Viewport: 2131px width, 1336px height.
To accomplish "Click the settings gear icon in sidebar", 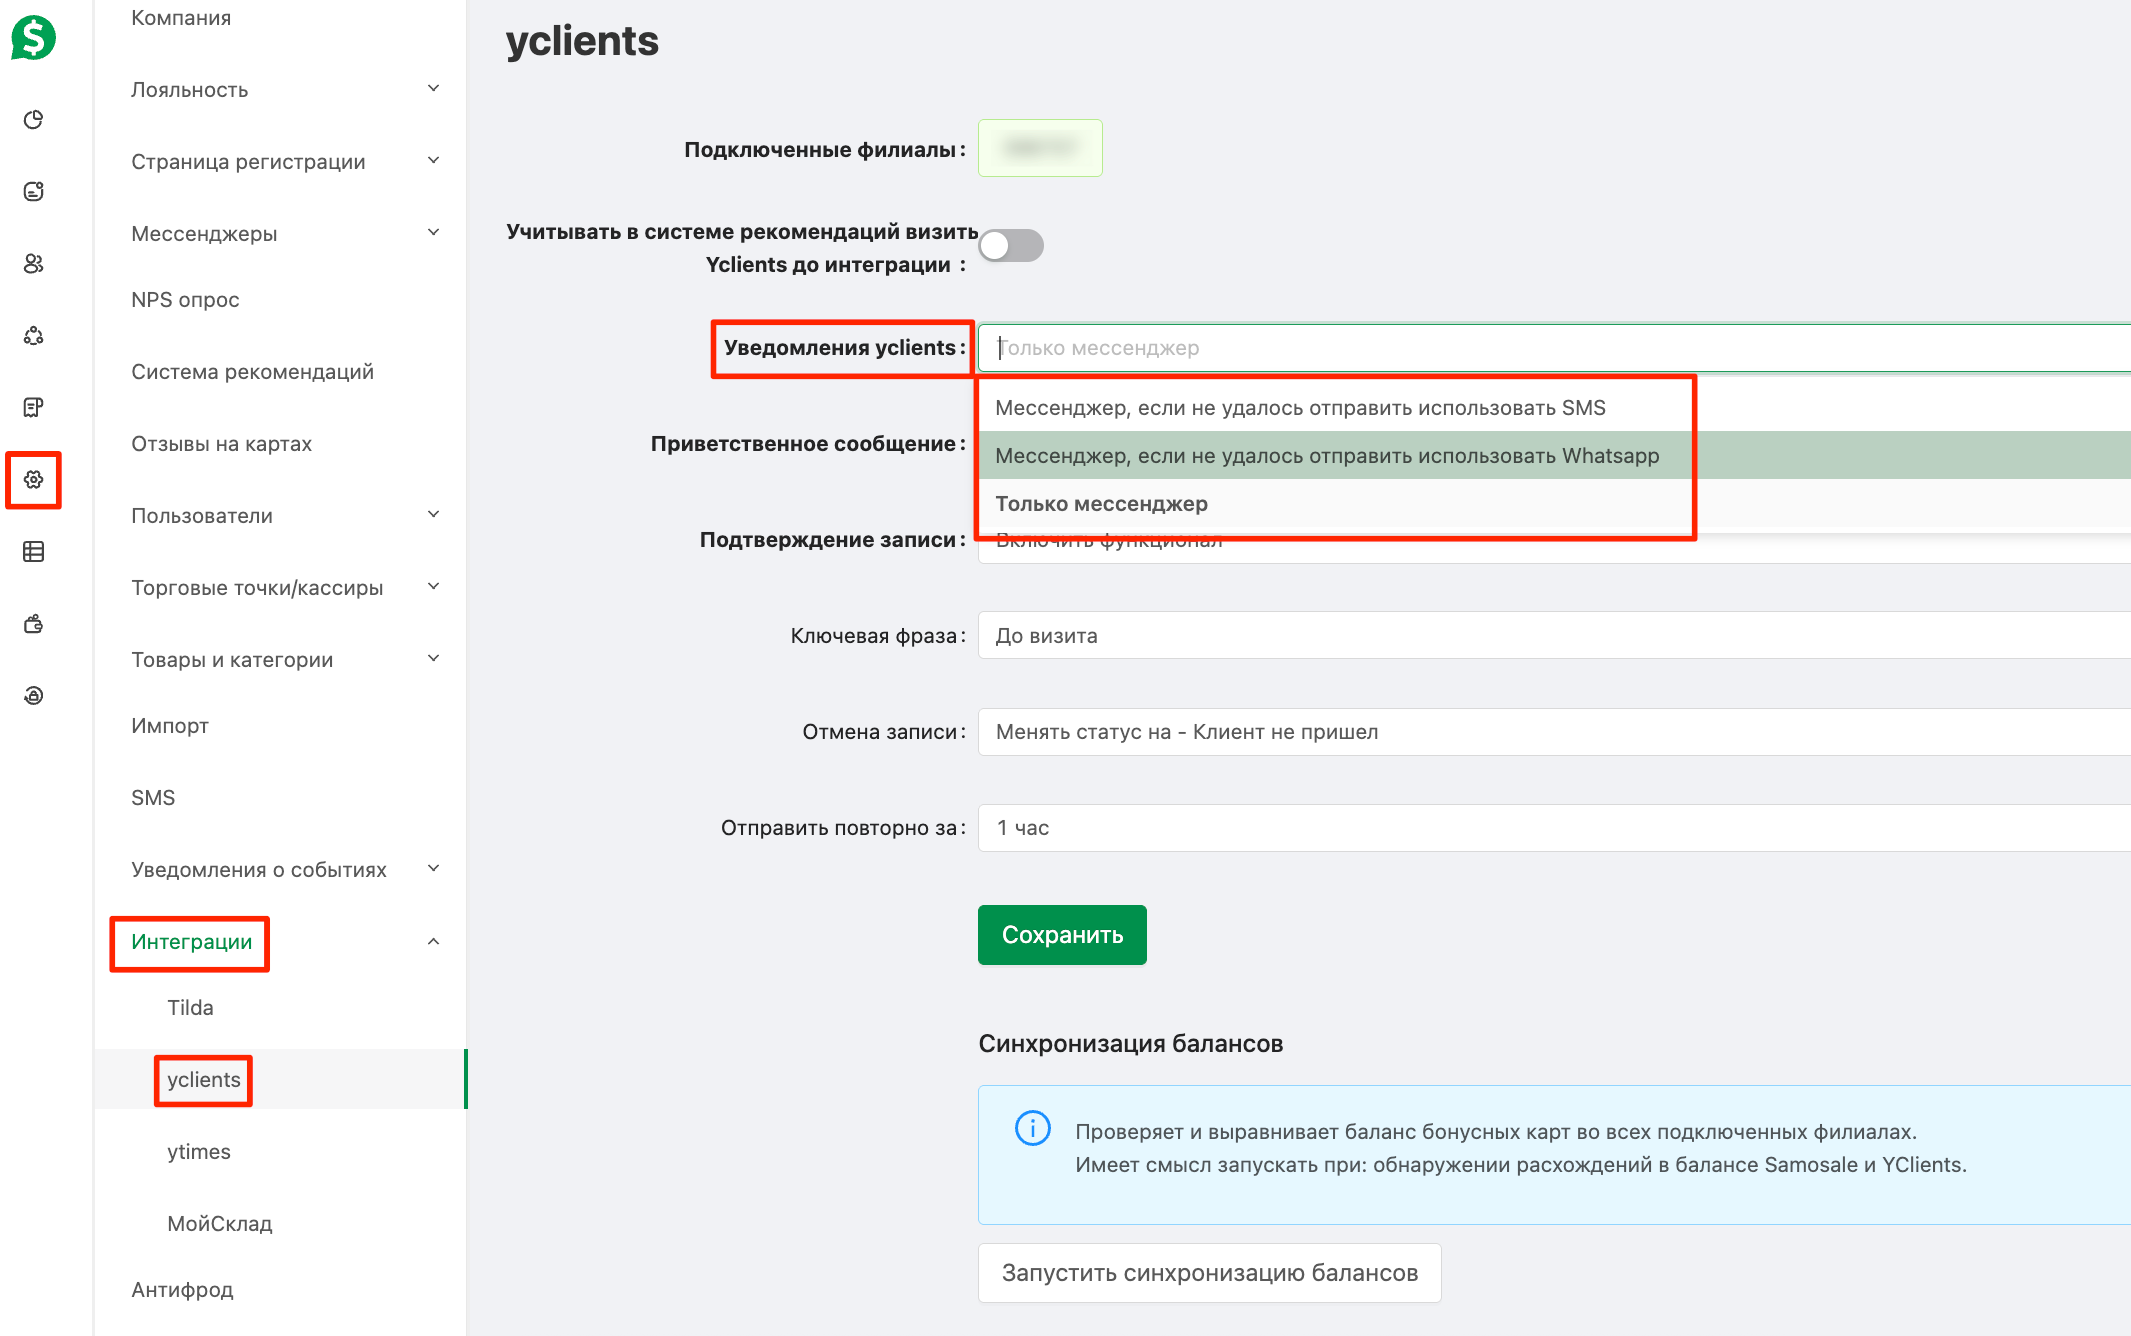I will pos(33,480).
